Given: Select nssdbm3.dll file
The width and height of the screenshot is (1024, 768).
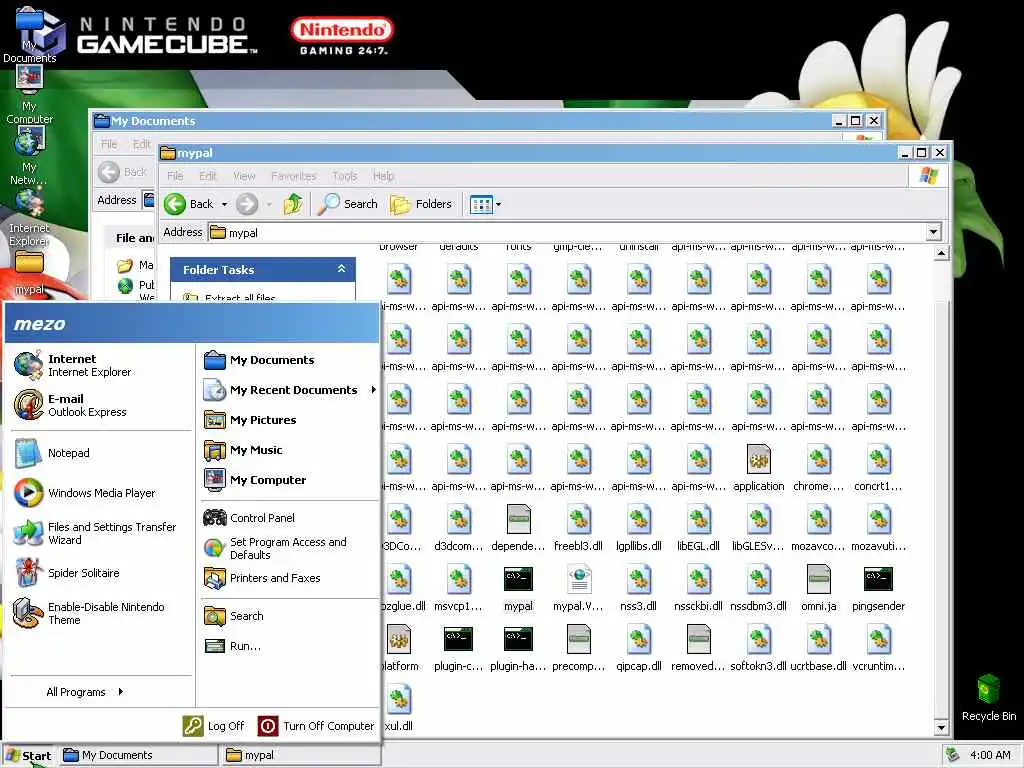Looking at the screenshot, I should (758, 589).
